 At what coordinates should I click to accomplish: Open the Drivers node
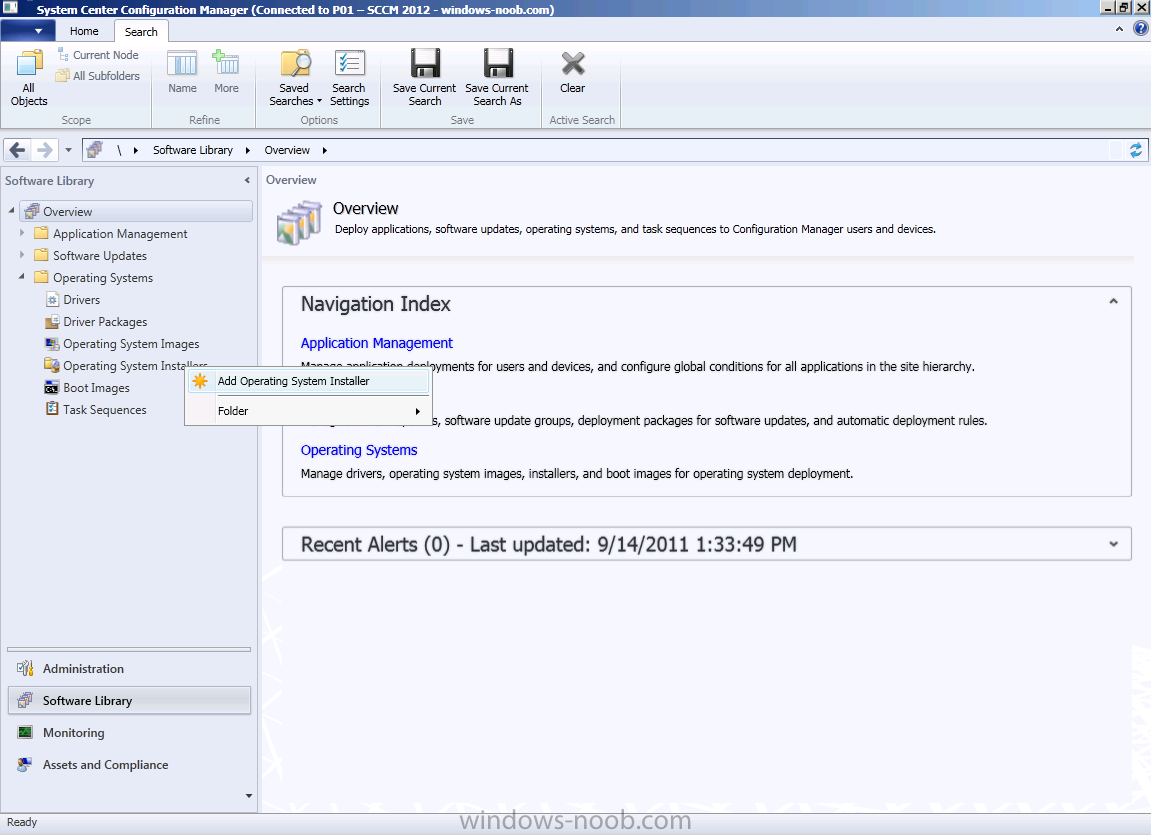pyautogui.click(x=81, y=299)
